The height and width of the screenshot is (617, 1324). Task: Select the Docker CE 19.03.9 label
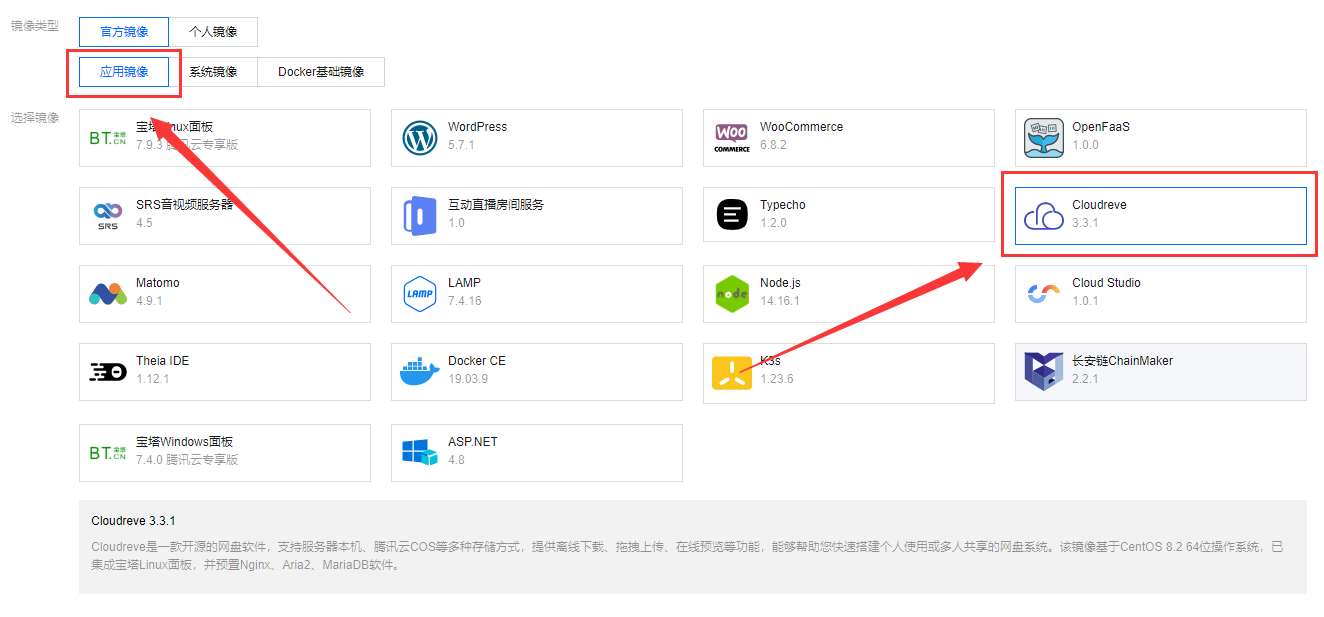477,370
